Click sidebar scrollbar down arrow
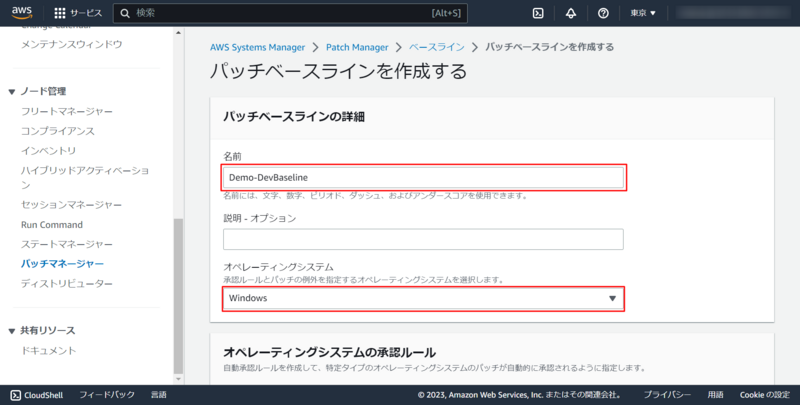The image size is (800, 405). [x=178, y=379]
